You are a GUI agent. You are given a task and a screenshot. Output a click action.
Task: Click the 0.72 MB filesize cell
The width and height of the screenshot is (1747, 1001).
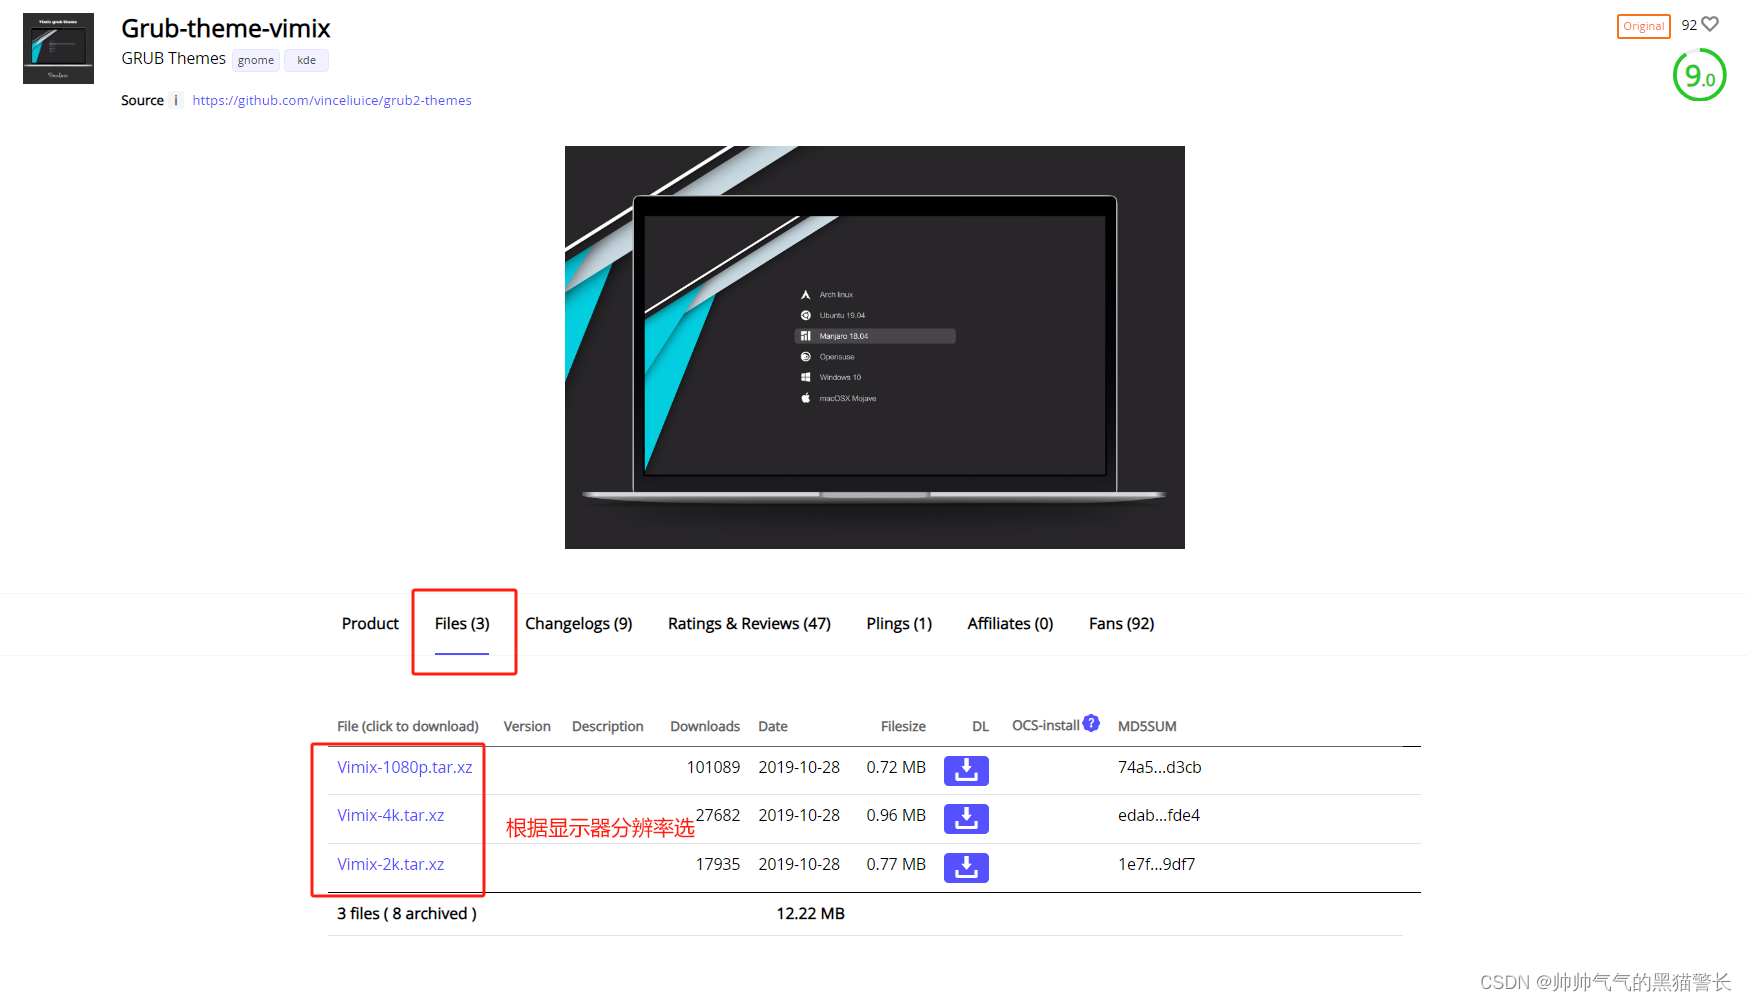pyautogui.click(x=896, y=767)
